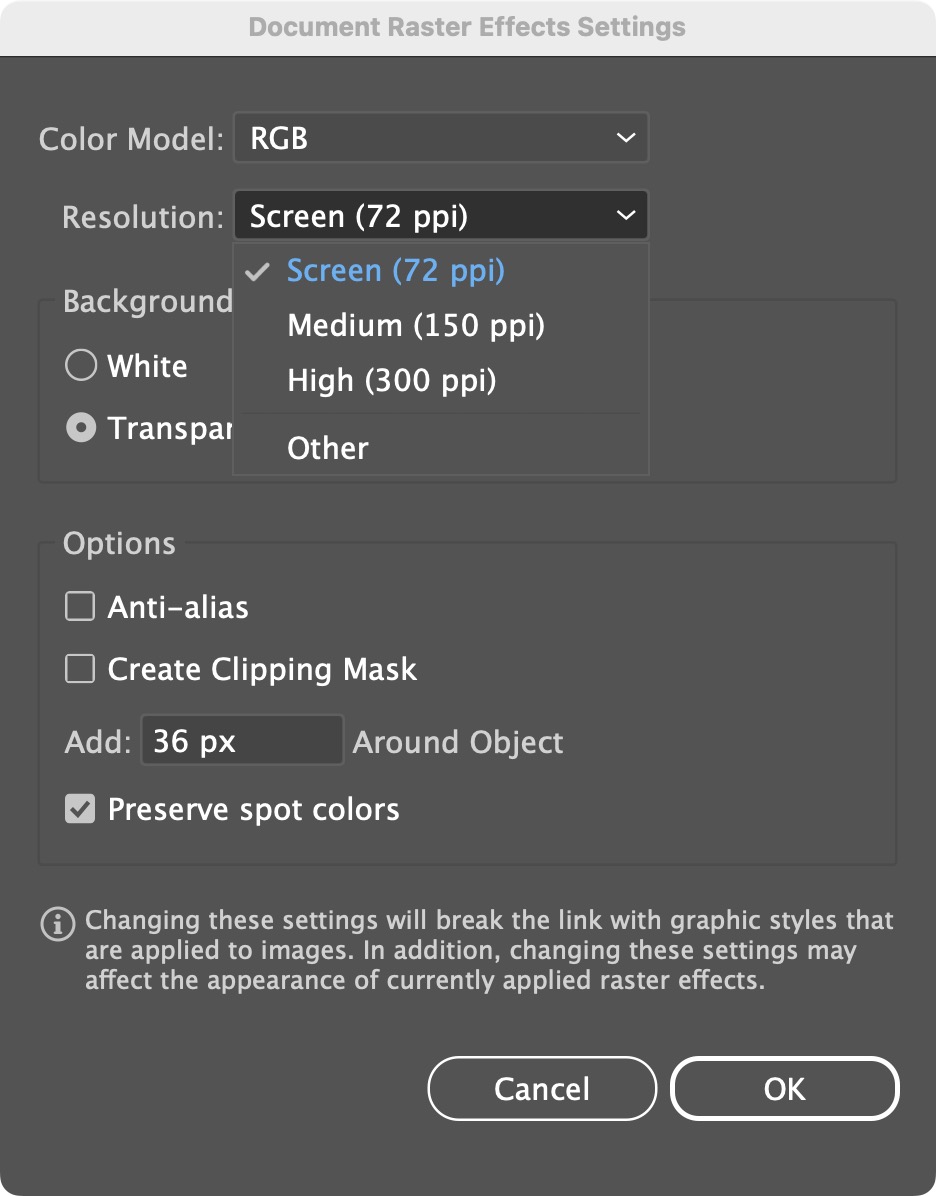The width and height of the screenshot is (936, 1196).
Task: Choose Screen (72 ppi) from the list
Action: (x=396, y=271)
